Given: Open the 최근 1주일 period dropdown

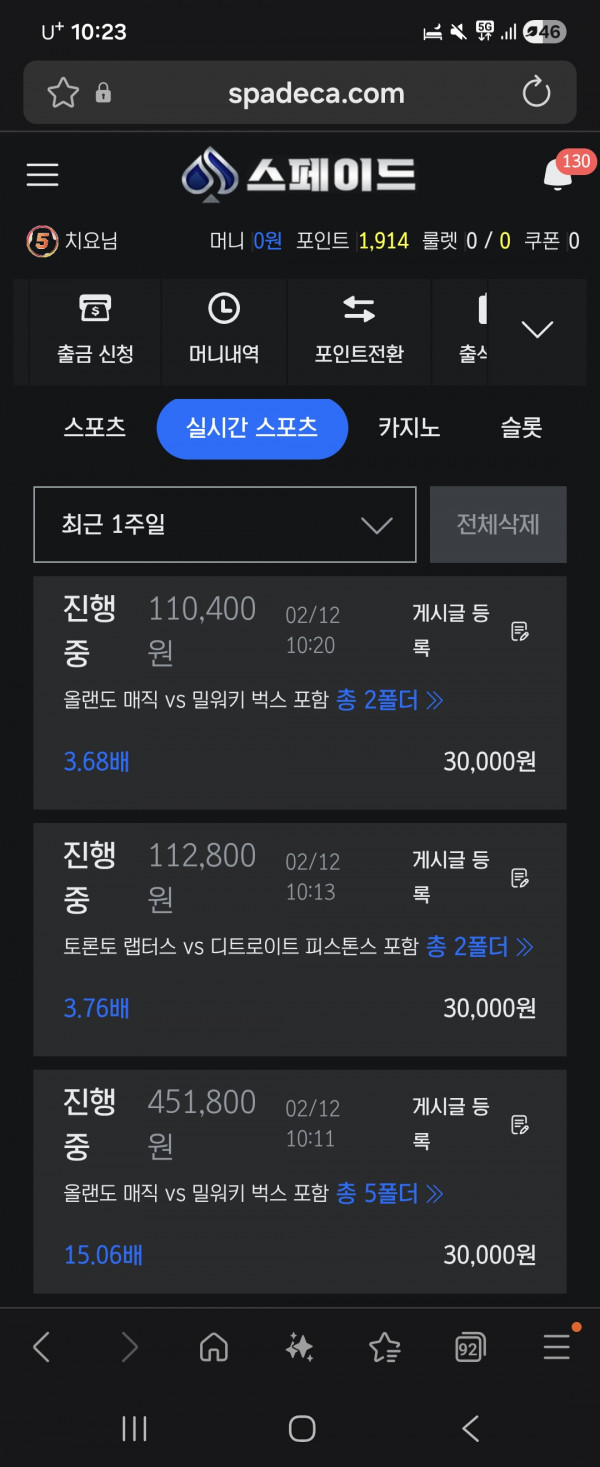Looking at the screenshot, I should (225, 525).
